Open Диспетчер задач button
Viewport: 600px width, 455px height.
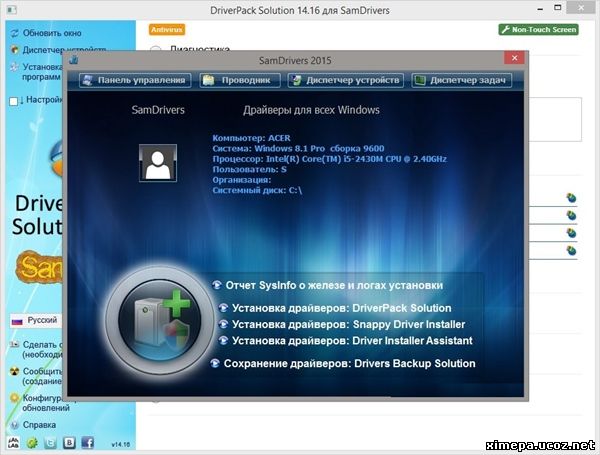click(x=462, y=80)
